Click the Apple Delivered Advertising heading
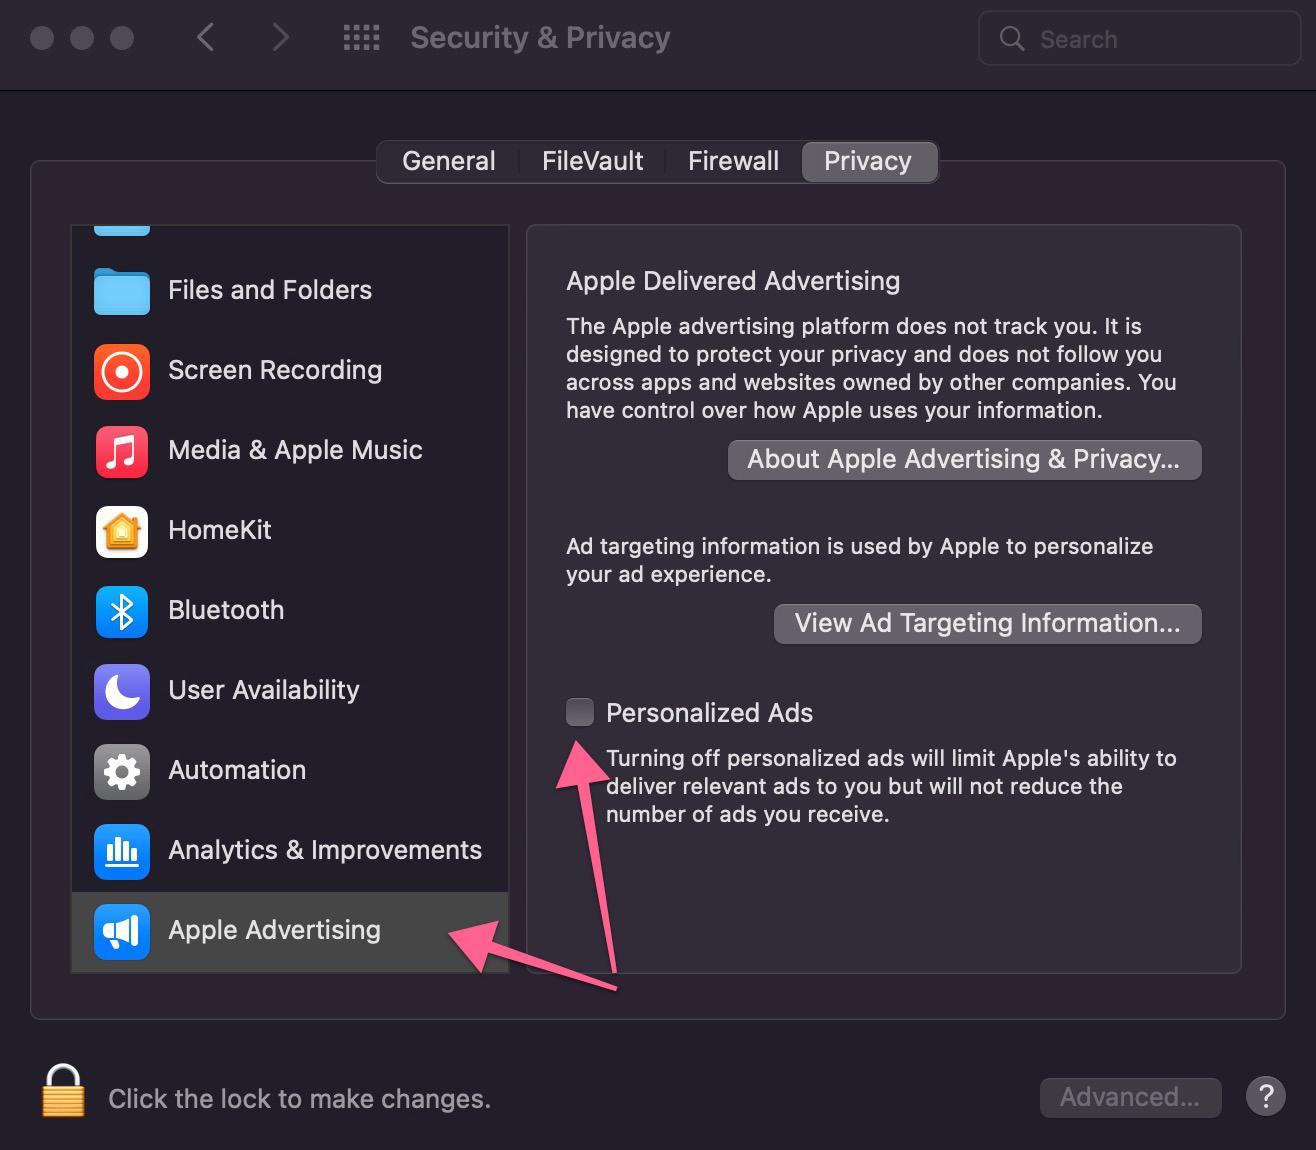1316x1150 pixels. click(733, 281)
